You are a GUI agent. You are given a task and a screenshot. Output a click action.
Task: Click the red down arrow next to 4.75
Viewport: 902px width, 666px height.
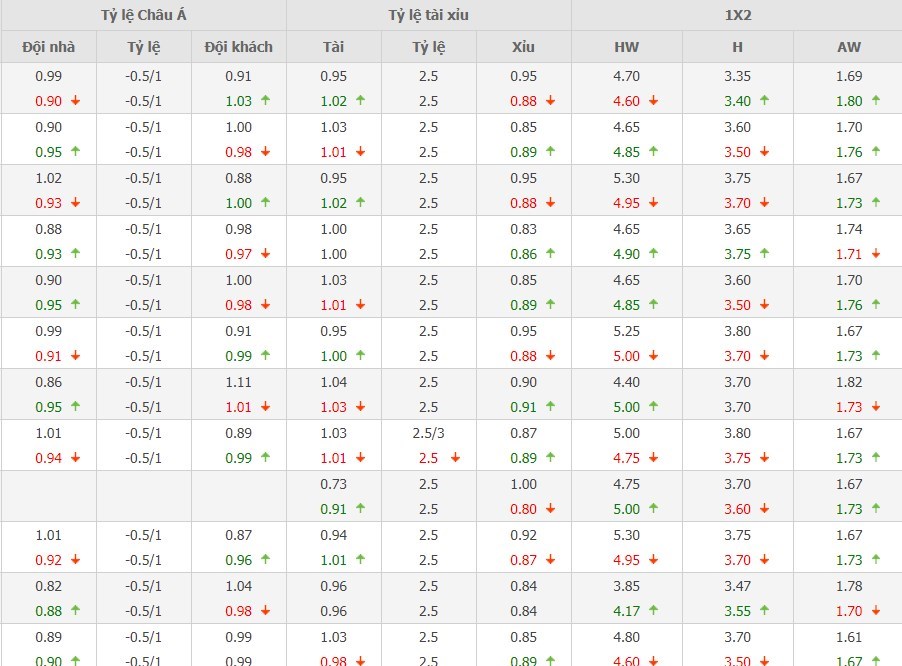654,458
